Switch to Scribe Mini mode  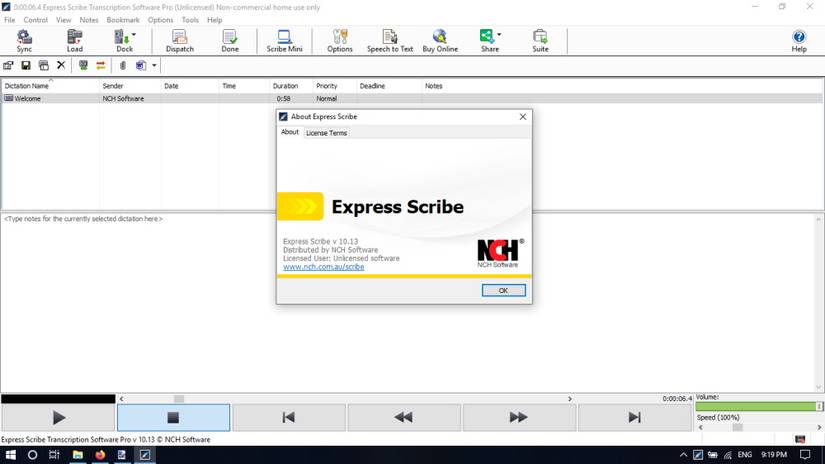coord(284,41)
